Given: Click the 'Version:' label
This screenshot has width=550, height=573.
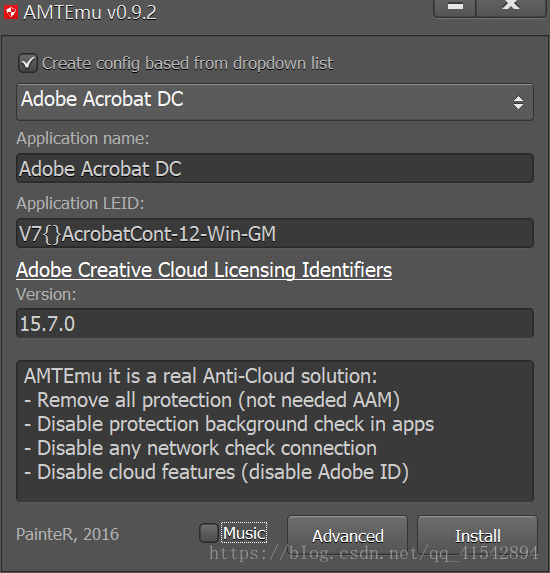Looking at the screenshot, I should coord(46,294).
